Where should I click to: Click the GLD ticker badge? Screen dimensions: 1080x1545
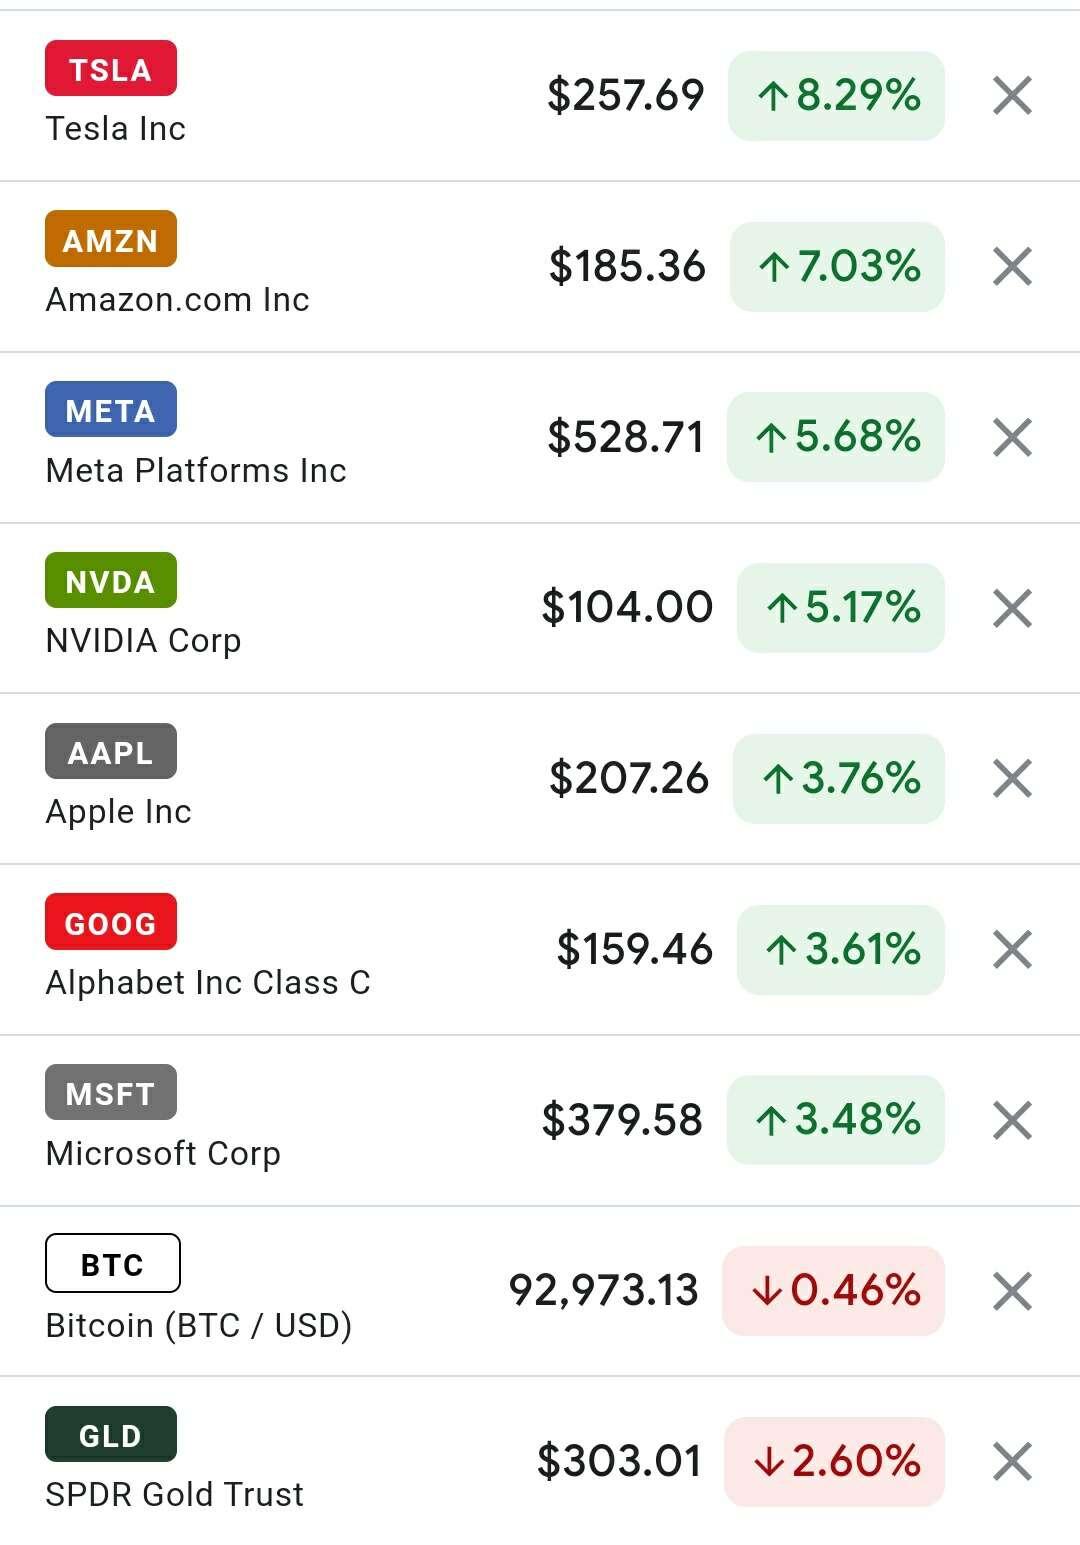click(111, 1435)
